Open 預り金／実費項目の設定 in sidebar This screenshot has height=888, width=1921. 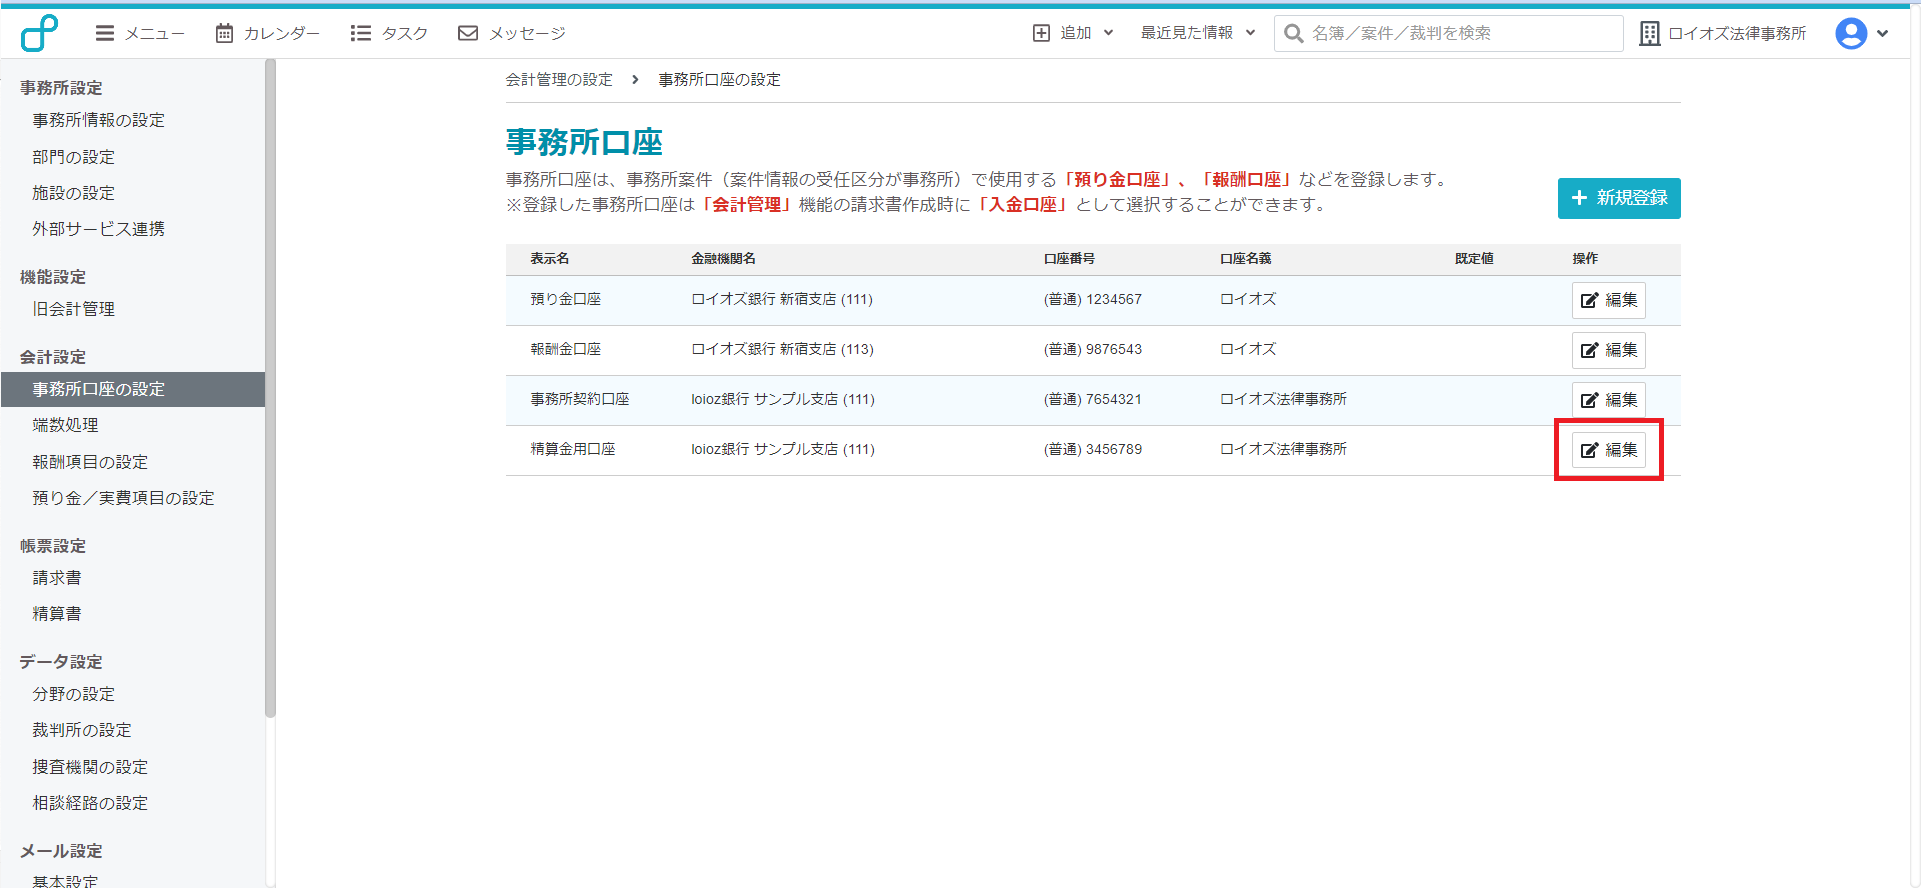pyautogui.click(x=123, y=498)
